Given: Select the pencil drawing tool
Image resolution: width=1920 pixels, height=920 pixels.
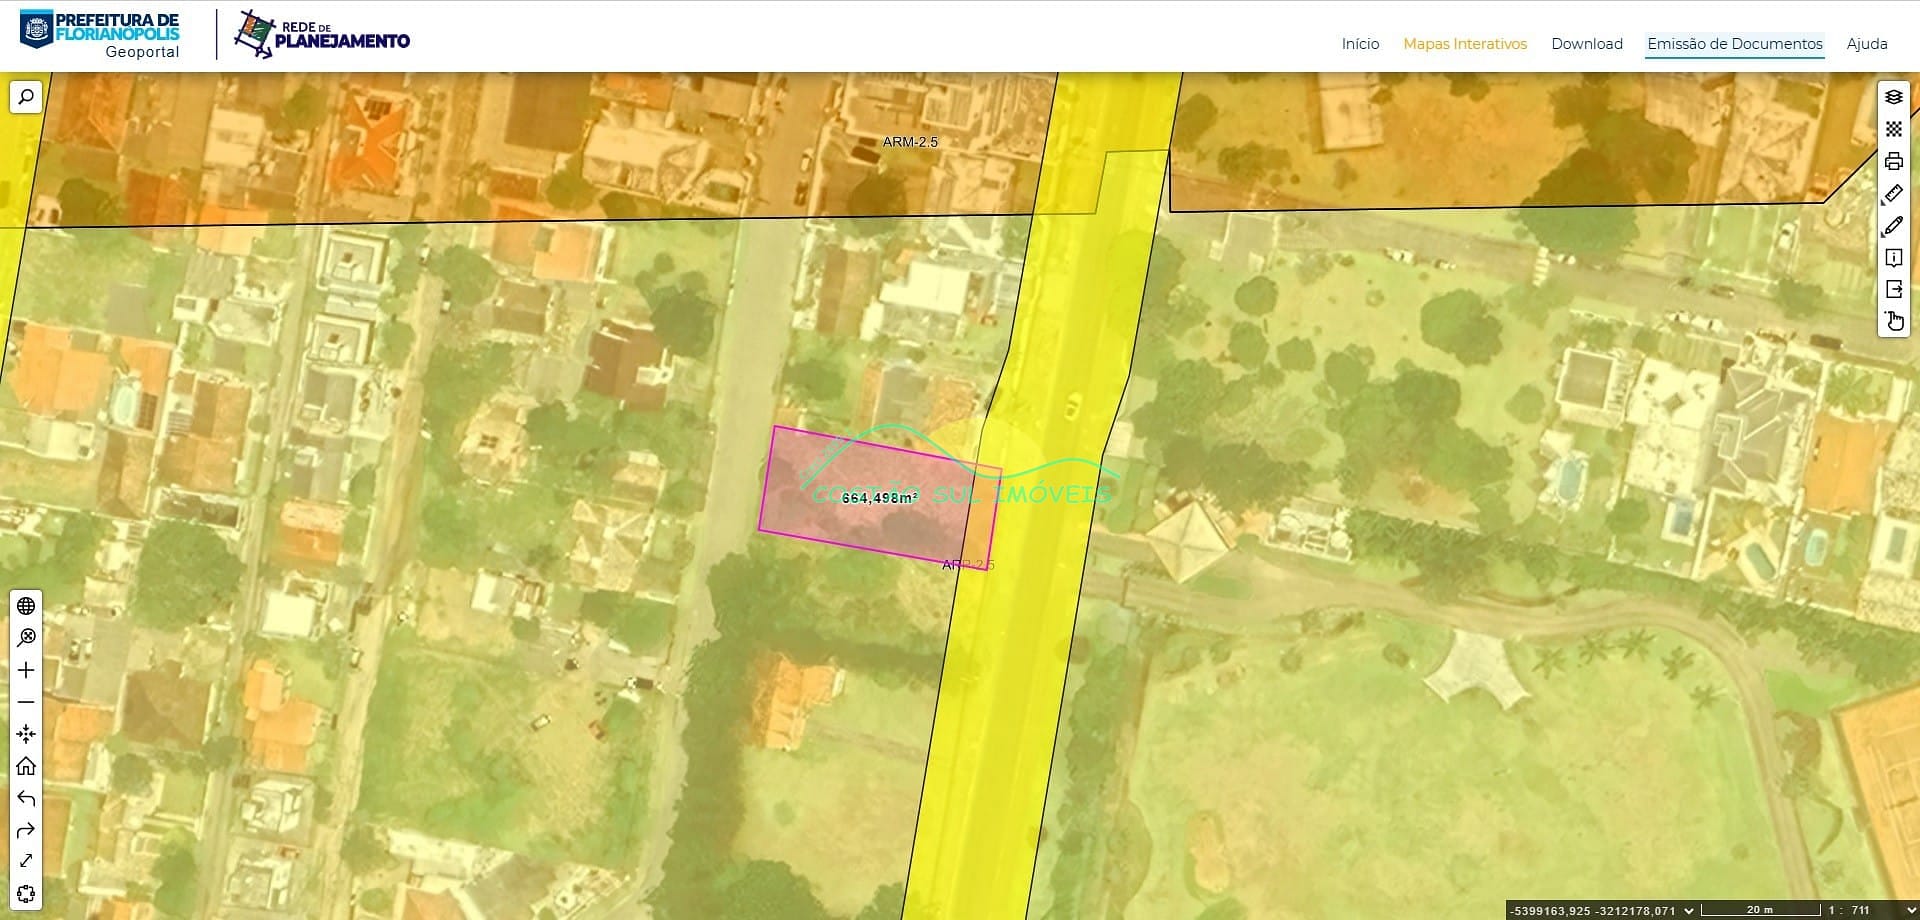Looking at the screenshot, I should pyautogui.click(x=1893, y=226).
